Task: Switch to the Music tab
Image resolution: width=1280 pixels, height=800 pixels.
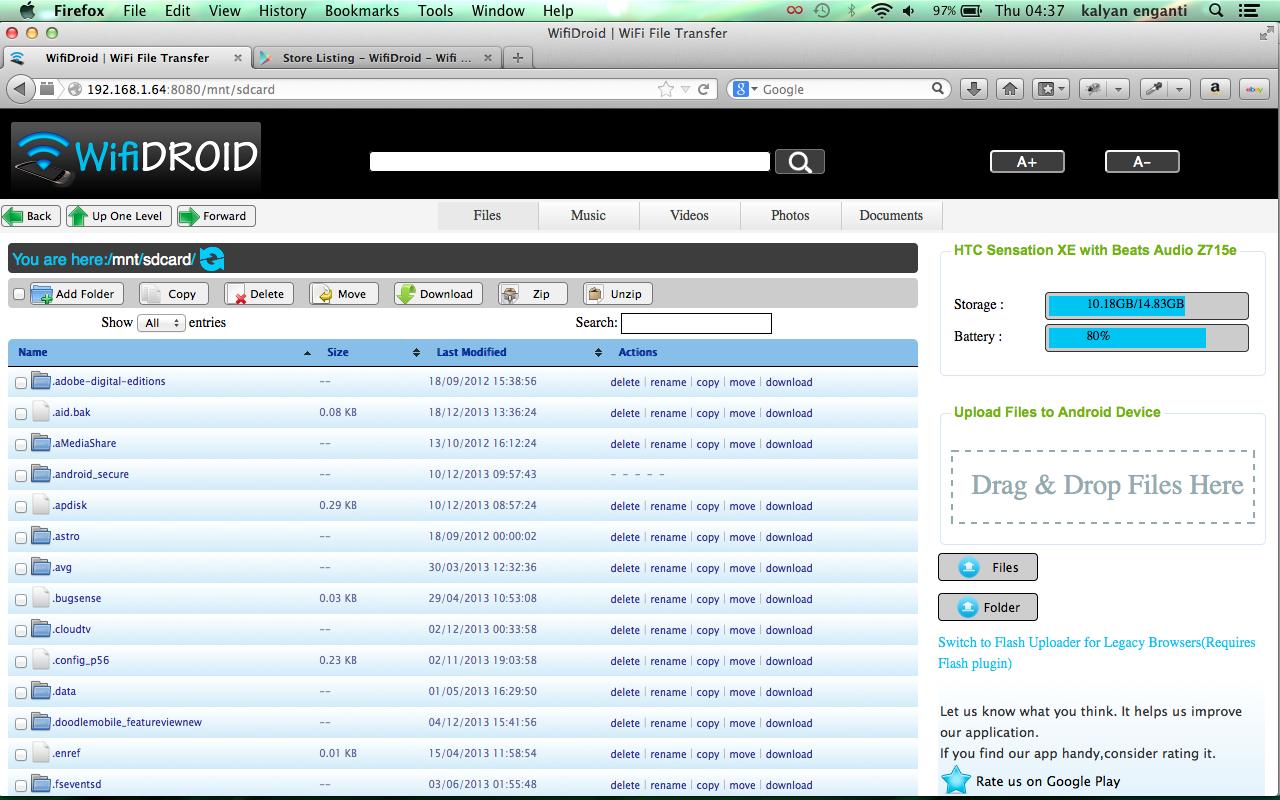Action: [x=588, y=215]
